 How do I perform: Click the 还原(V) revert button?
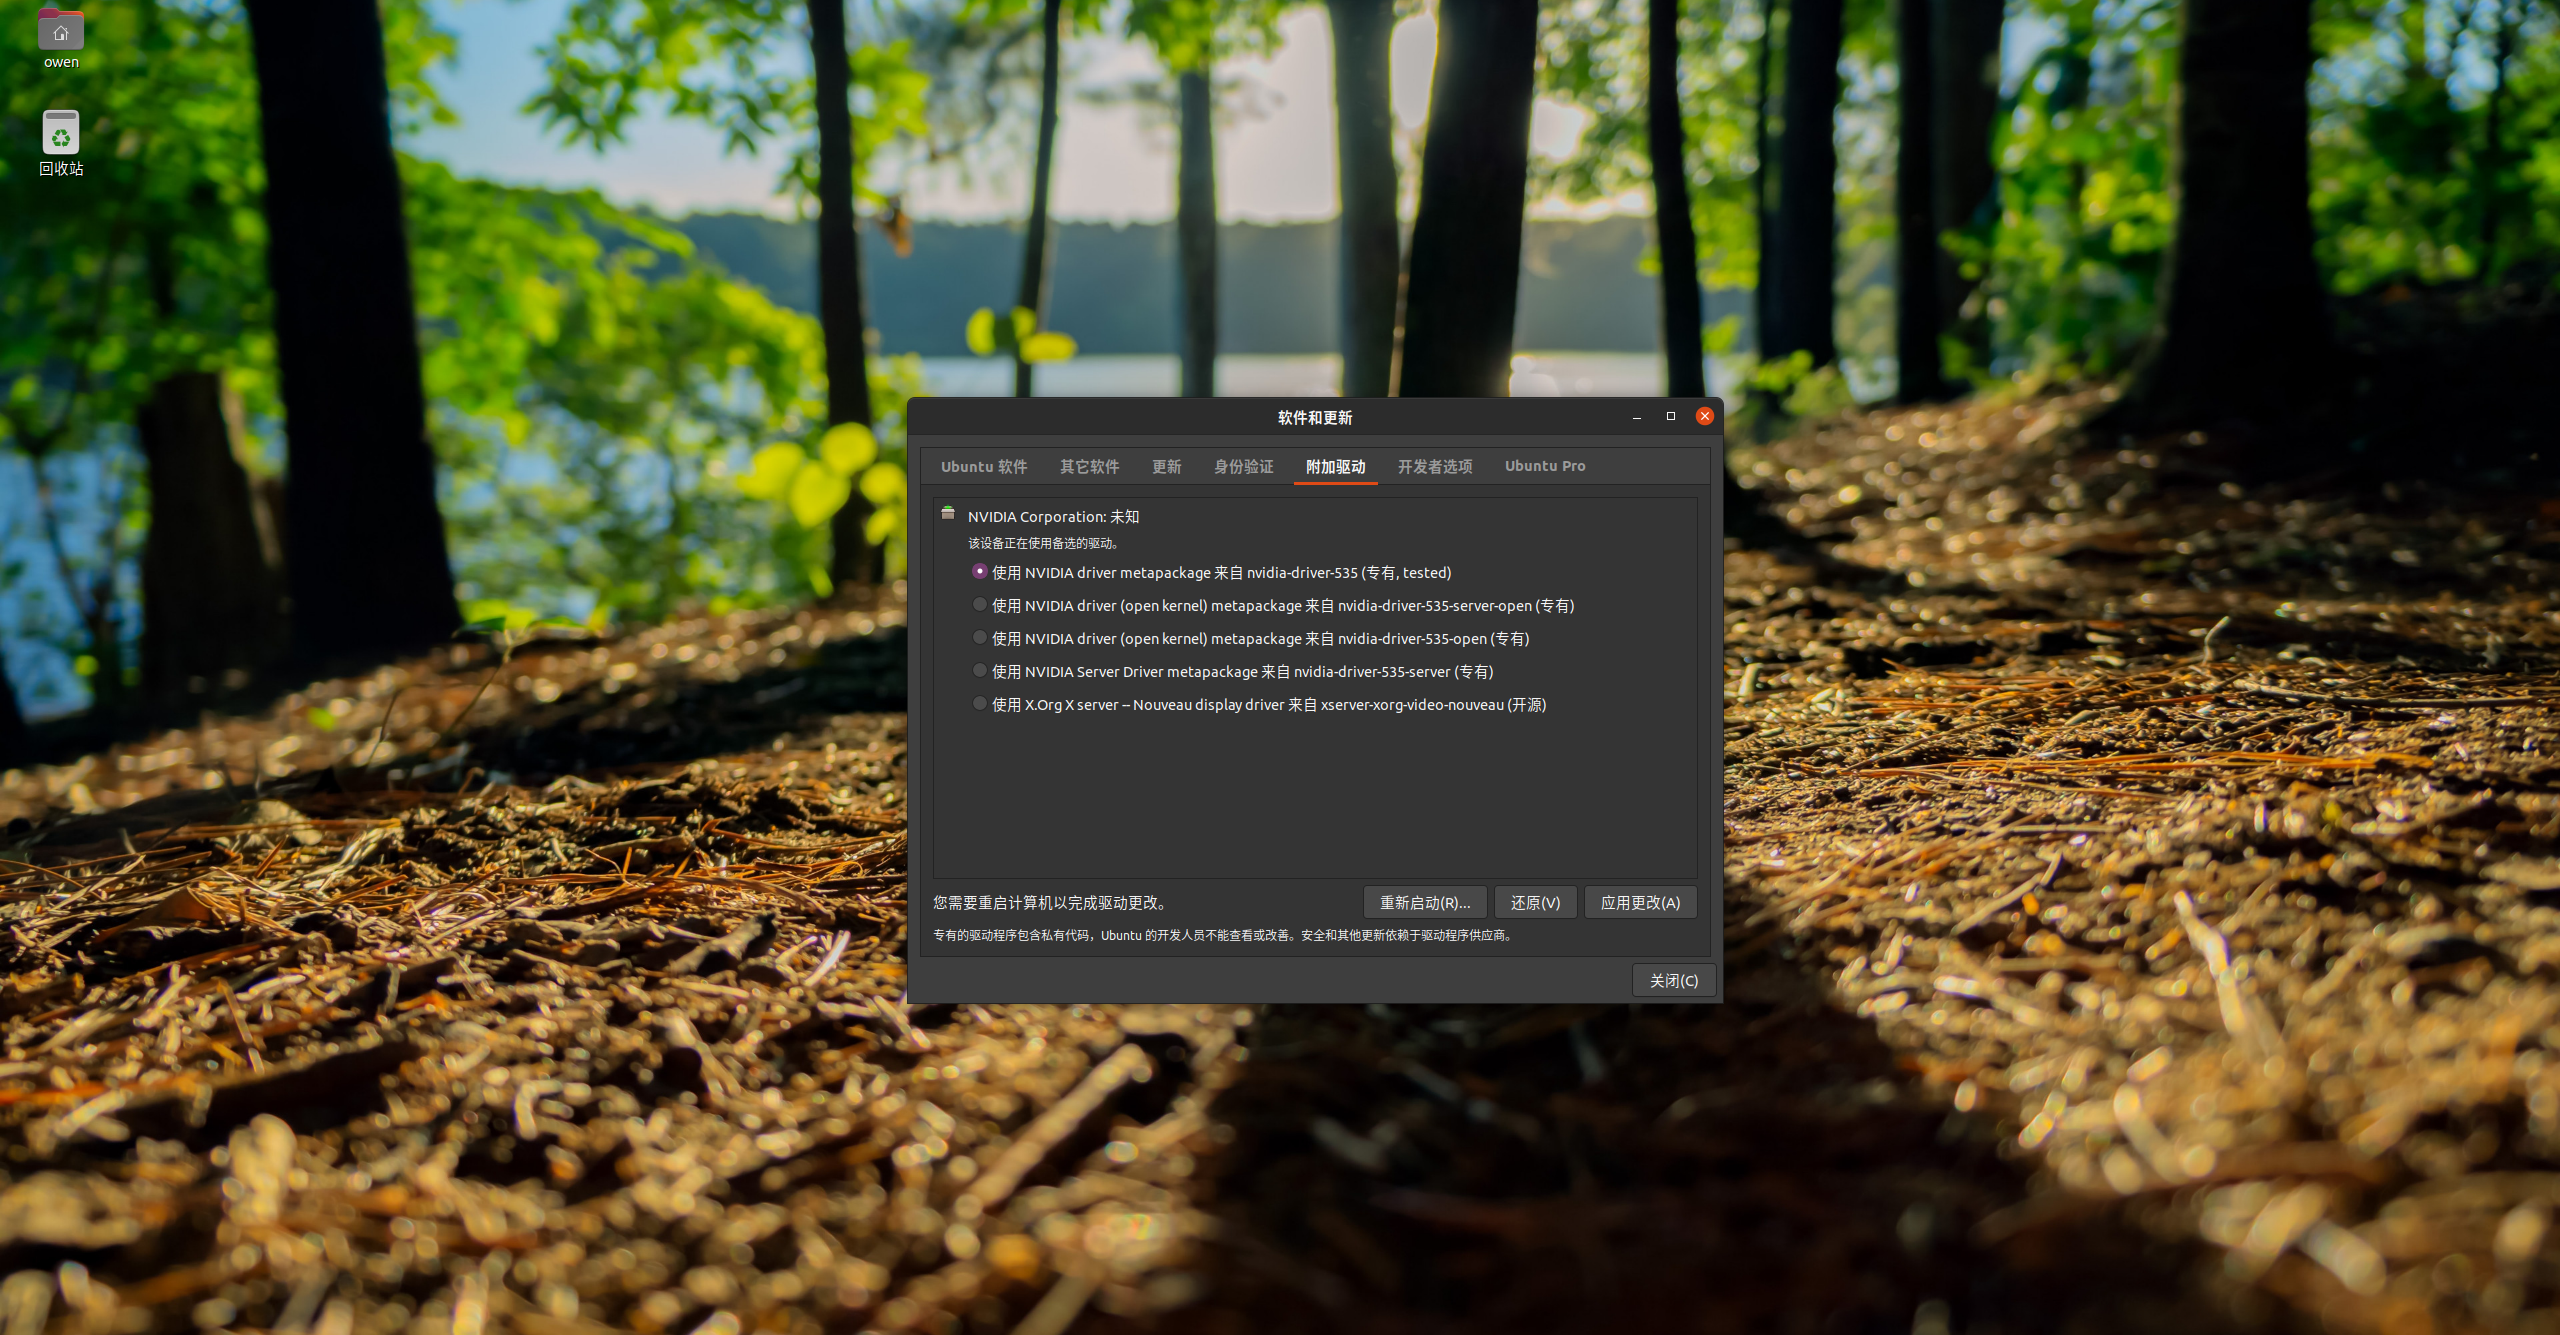point(1535,902)
